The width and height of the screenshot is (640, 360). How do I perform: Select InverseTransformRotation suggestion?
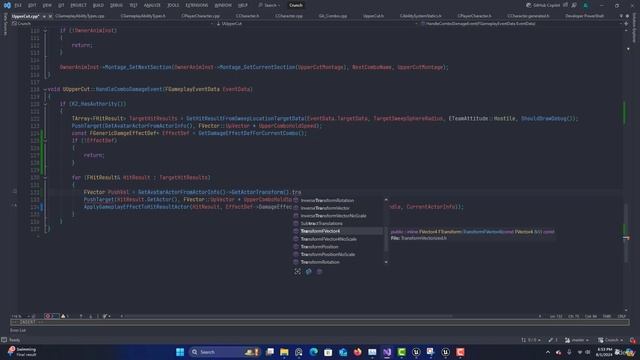tap(338, 200)
